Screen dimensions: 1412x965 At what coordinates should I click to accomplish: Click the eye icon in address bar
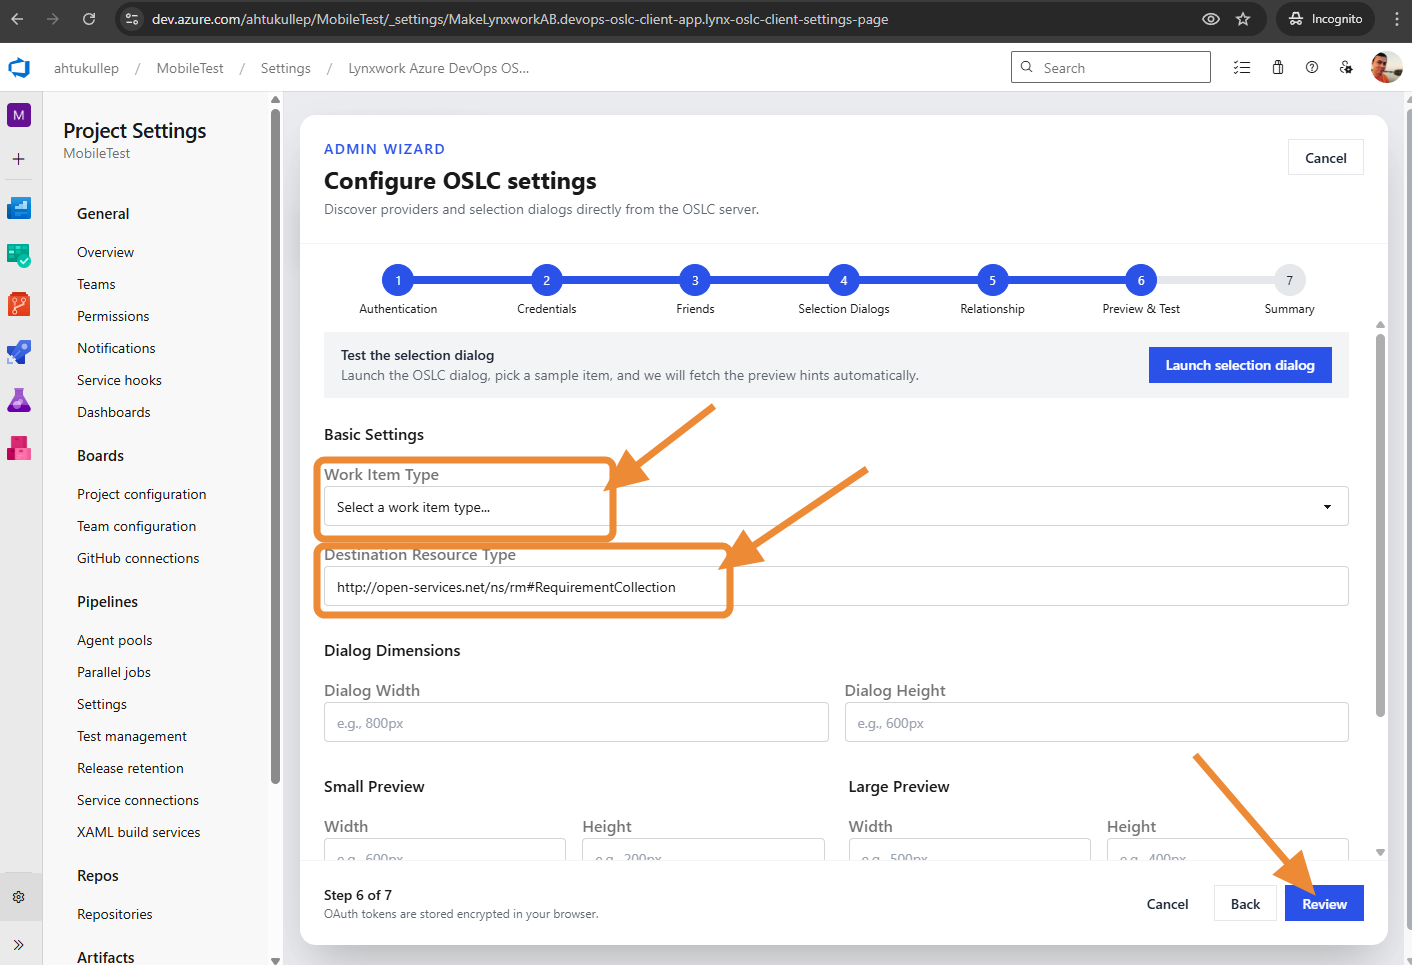point(1211,19)
